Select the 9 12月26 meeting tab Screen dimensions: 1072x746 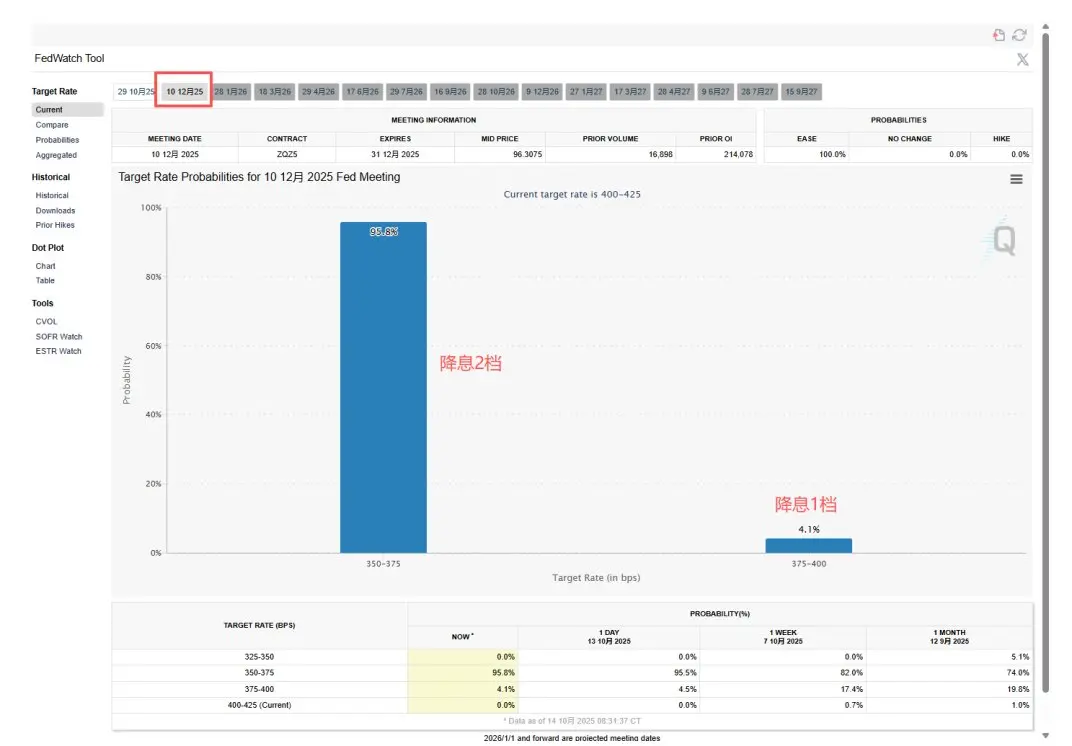coord(542,92)
